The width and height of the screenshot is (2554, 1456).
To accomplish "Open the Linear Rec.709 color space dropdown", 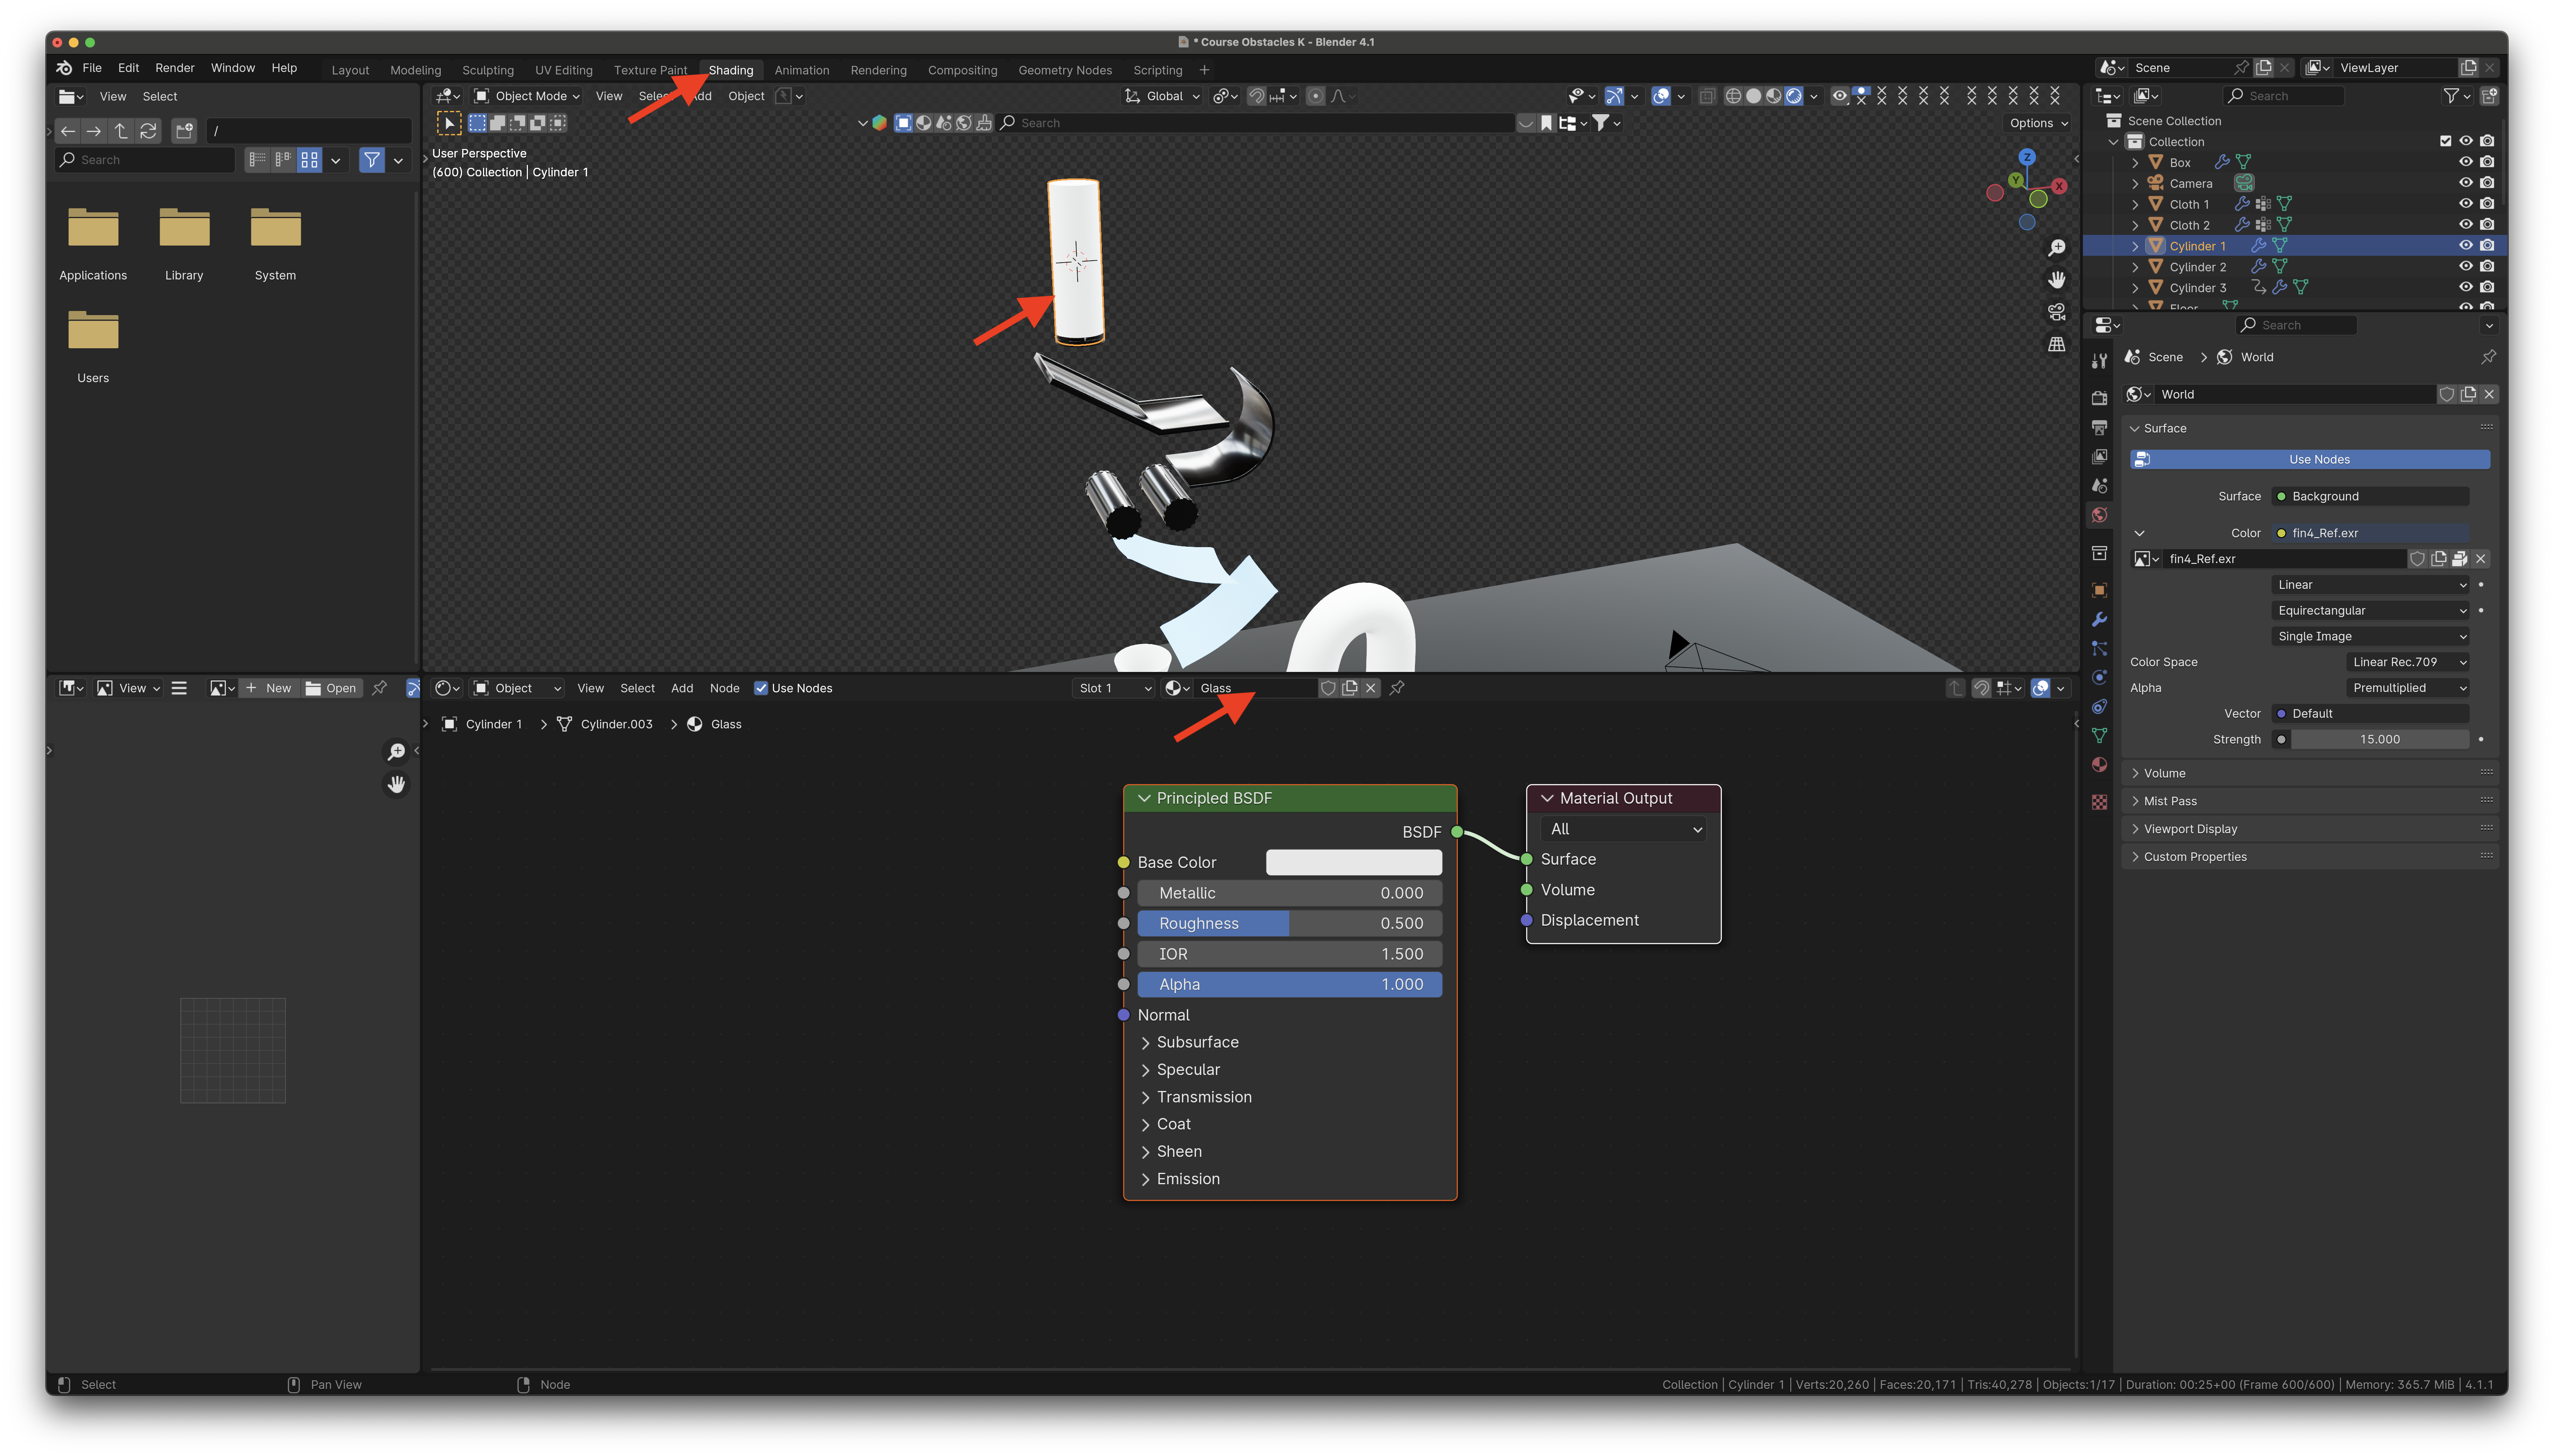I will [x=2408, y=662].
